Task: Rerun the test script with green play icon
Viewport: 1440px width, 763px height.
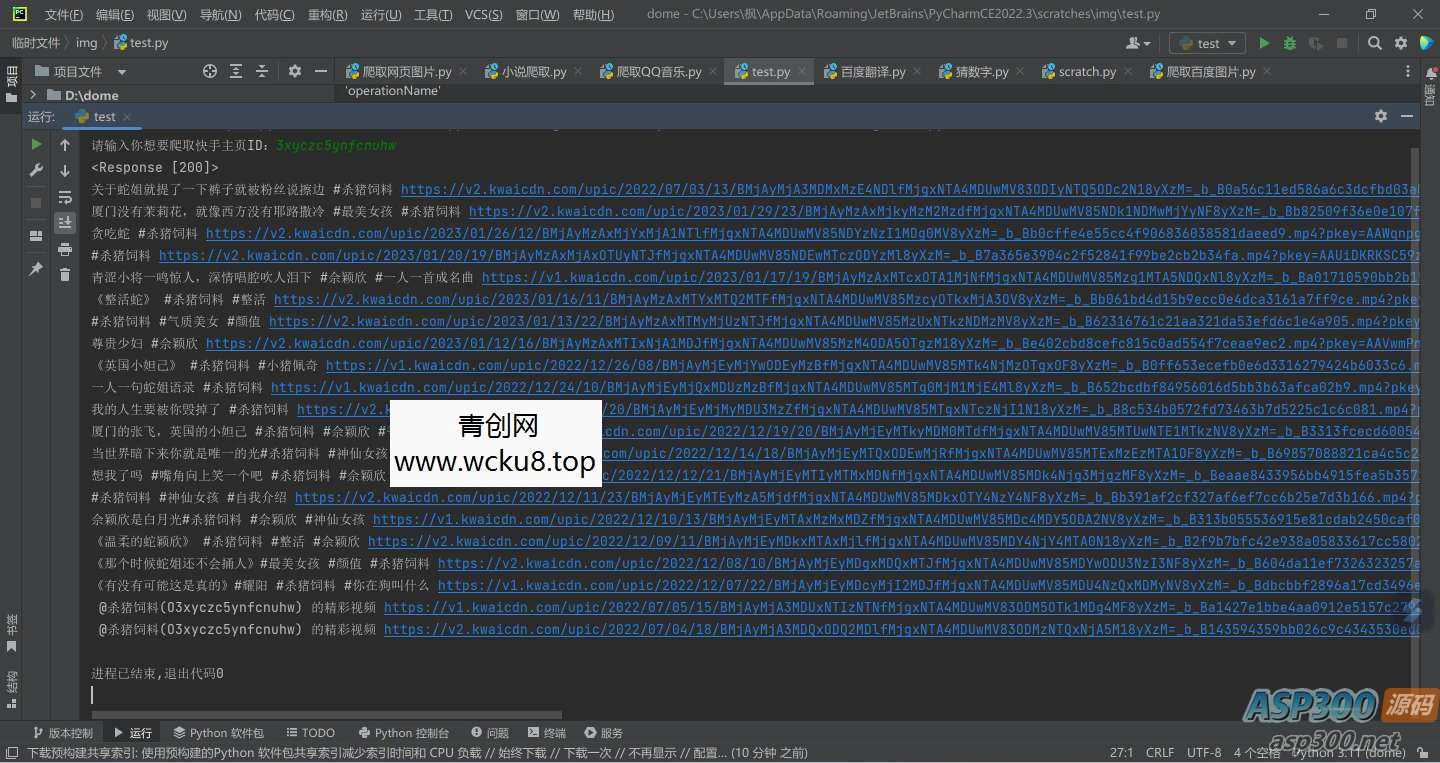Action: [x=36, y=143]
